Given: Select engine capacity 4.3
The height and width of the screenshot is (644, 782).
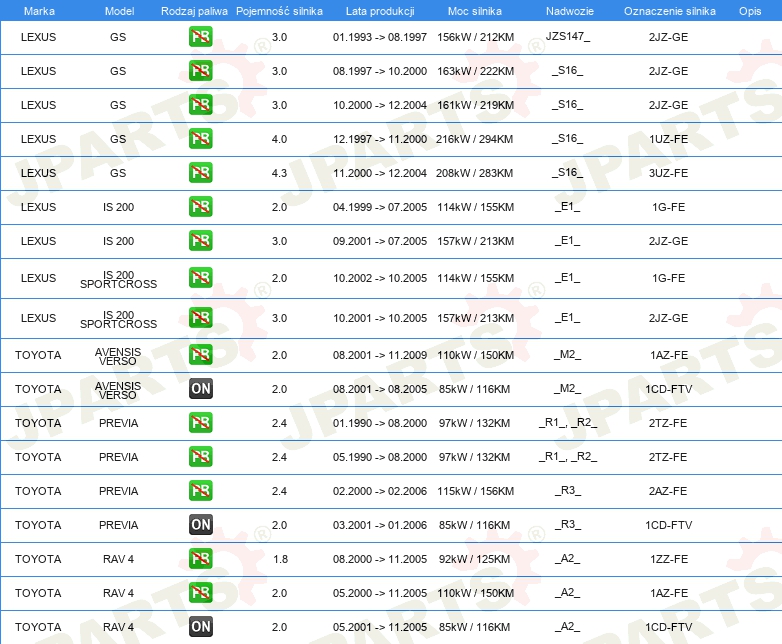Looking at the screenshot, I should 279,173.
